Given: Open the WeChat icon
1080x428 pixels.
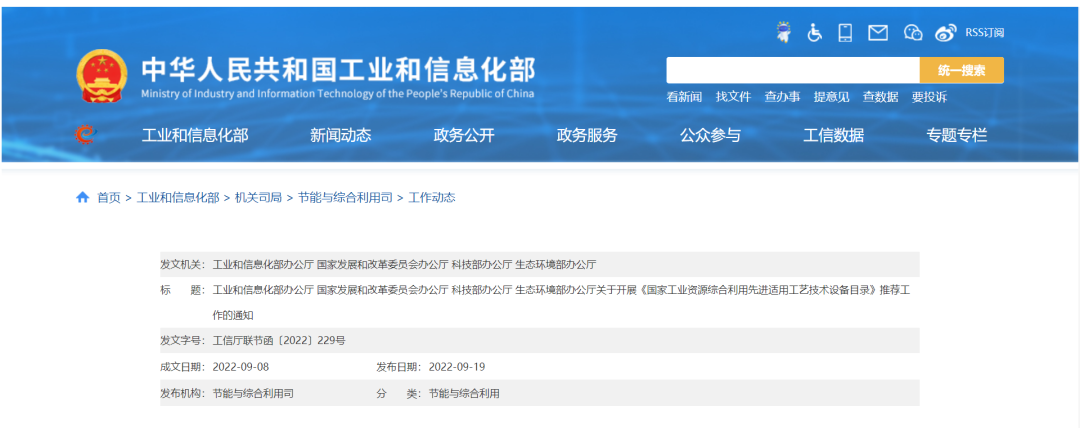Looking at the screenshot, I should (x=913, y=32).
